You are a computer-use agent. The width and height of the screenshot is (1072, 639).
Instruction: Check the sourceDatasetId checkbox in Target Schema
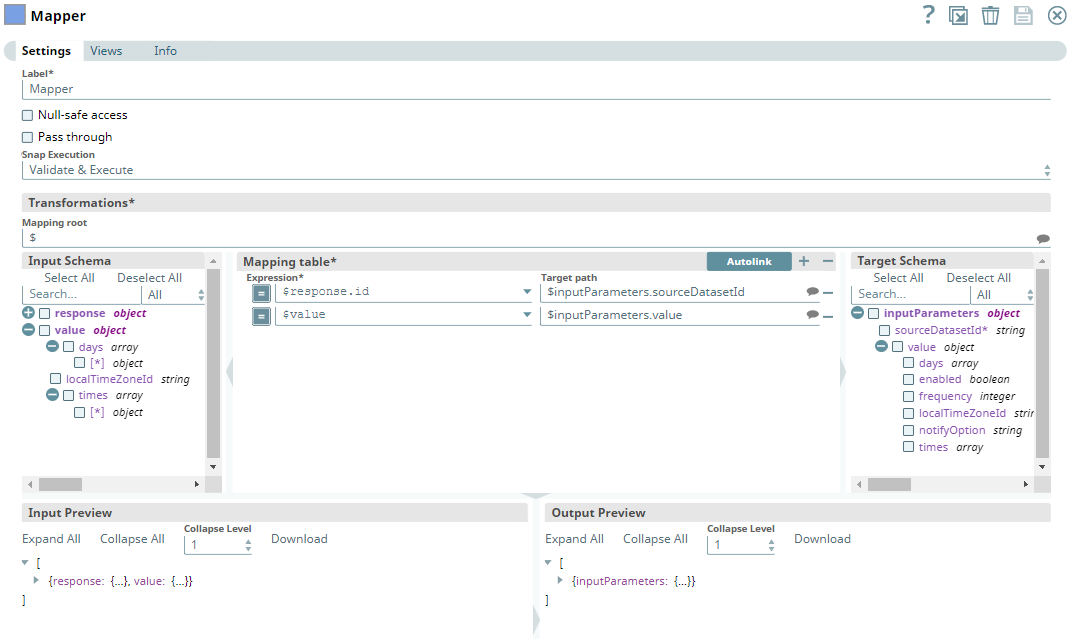884,331
